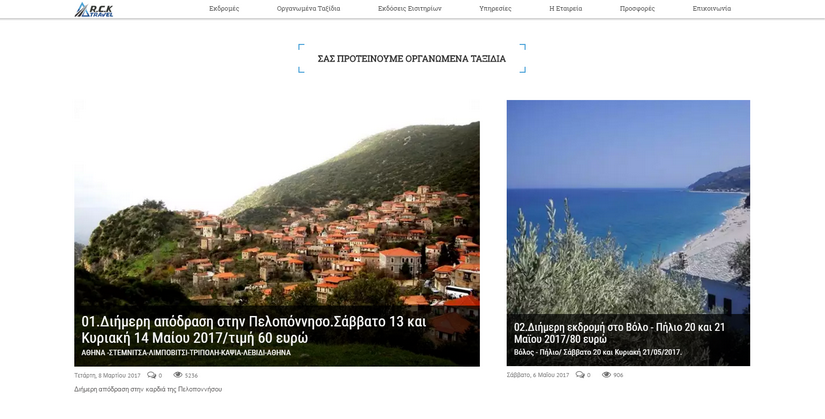Open the 02.Διήμερη εκδρομή στο Βόλο title
Image resolution: width=825 pixels, height=419 pixels.
619,333
